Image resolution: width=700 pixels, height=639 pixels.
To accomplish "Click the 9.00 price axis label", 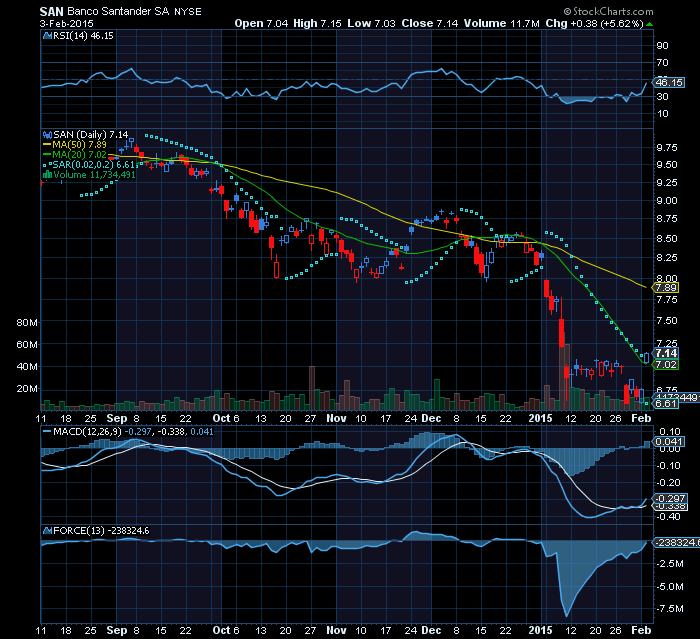I will point(667,200).
